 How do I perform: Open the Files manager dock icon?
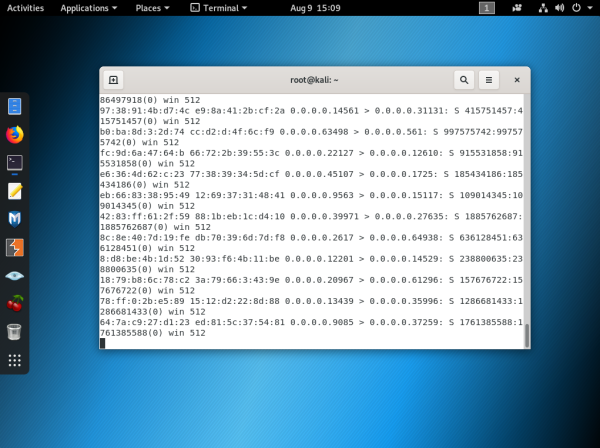pyautogui.click(x=14, y=106)
